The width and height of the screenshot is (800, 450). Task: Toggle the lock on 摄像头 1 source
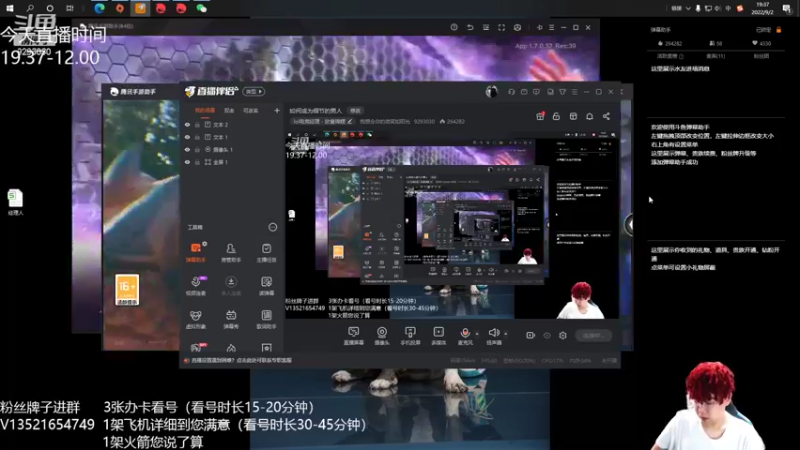(x=197, y=149)
